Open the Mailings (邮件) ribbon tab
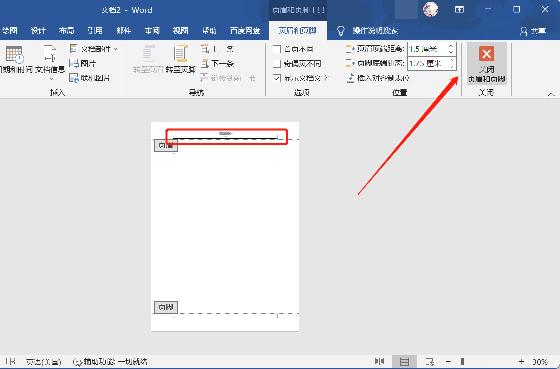 tap(123, 31)
